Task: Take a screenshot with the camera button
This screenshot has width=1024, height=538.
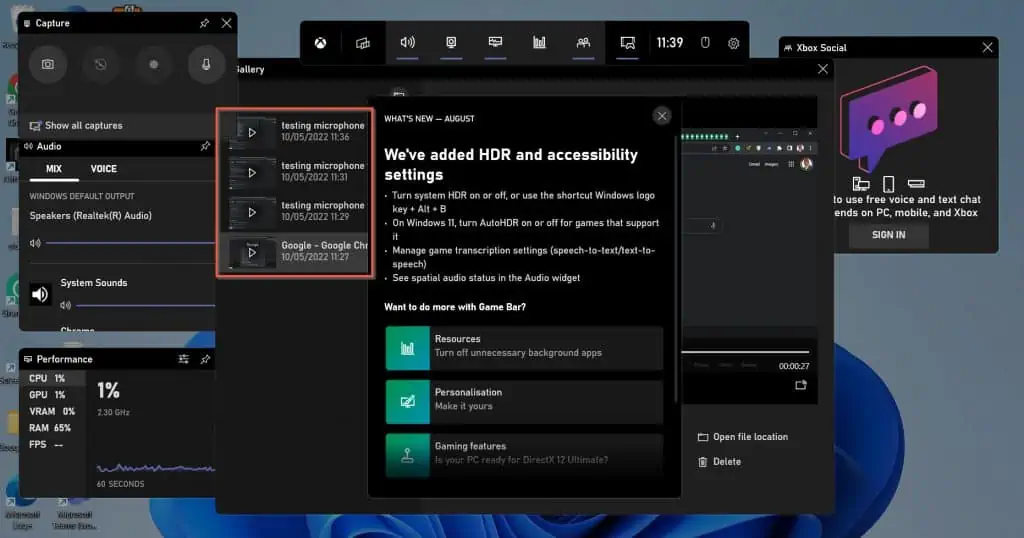Action: (x=47, y=64)
